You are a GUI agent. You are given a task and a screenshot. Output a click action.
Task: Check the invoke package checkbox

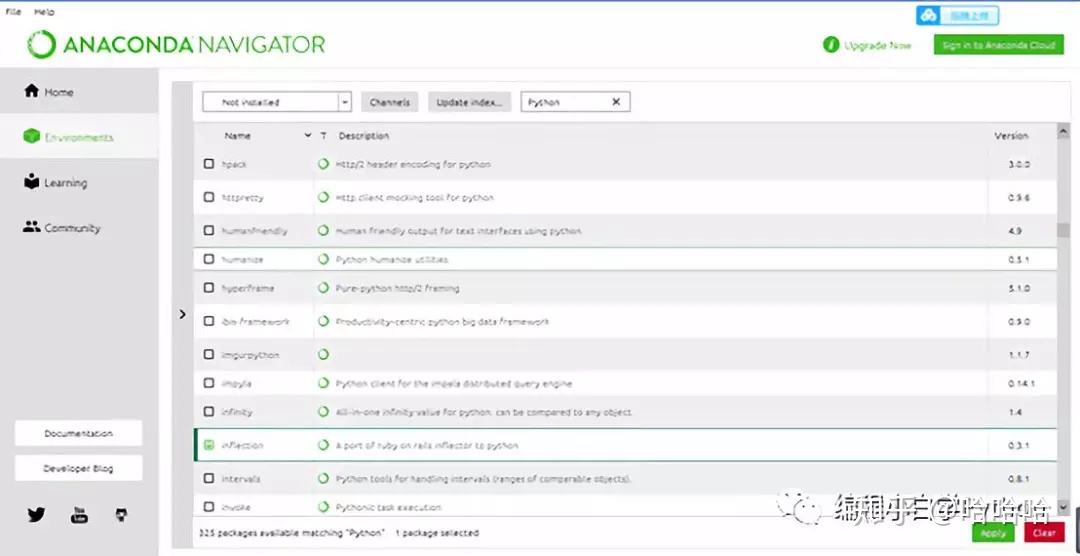click(209, 507)
